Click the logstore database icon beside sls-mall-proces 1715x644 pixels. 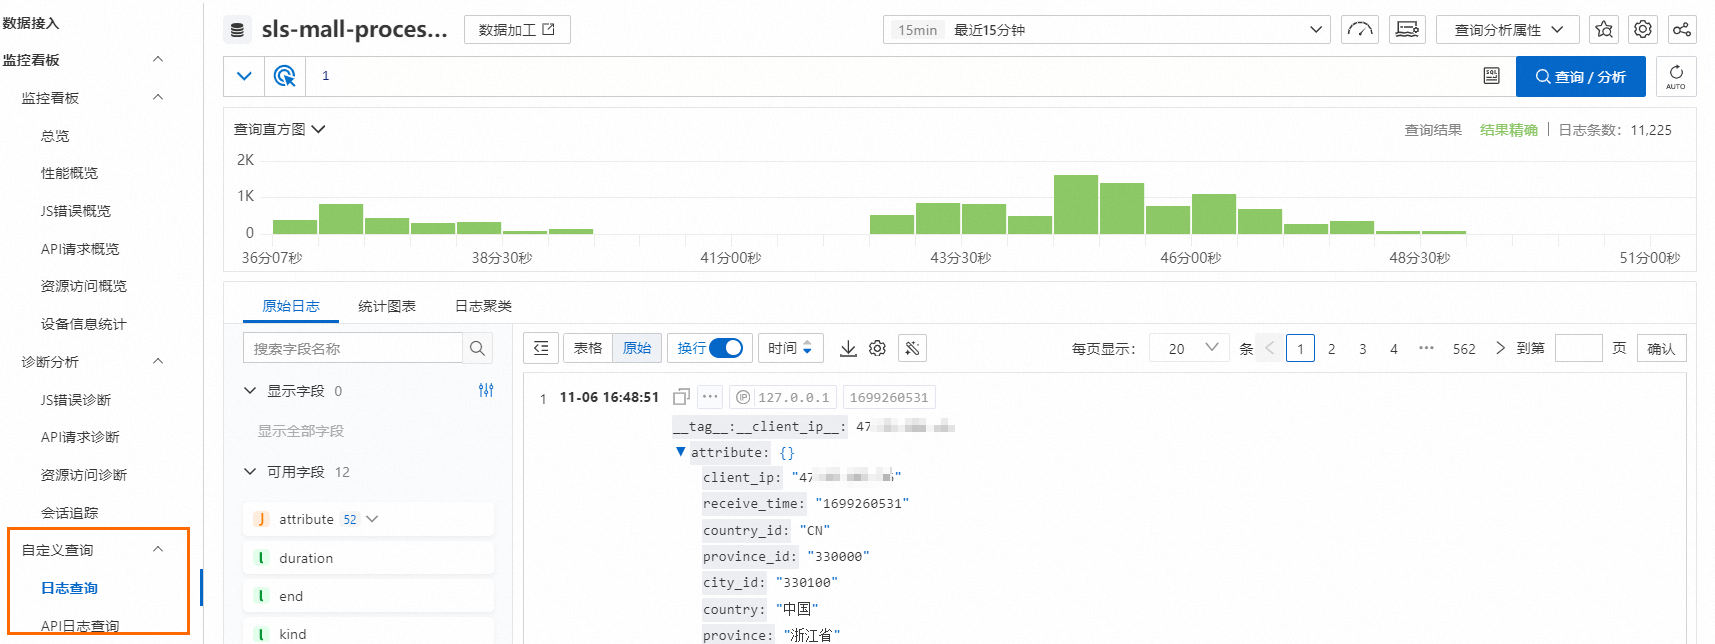click(x=237, y=30)
